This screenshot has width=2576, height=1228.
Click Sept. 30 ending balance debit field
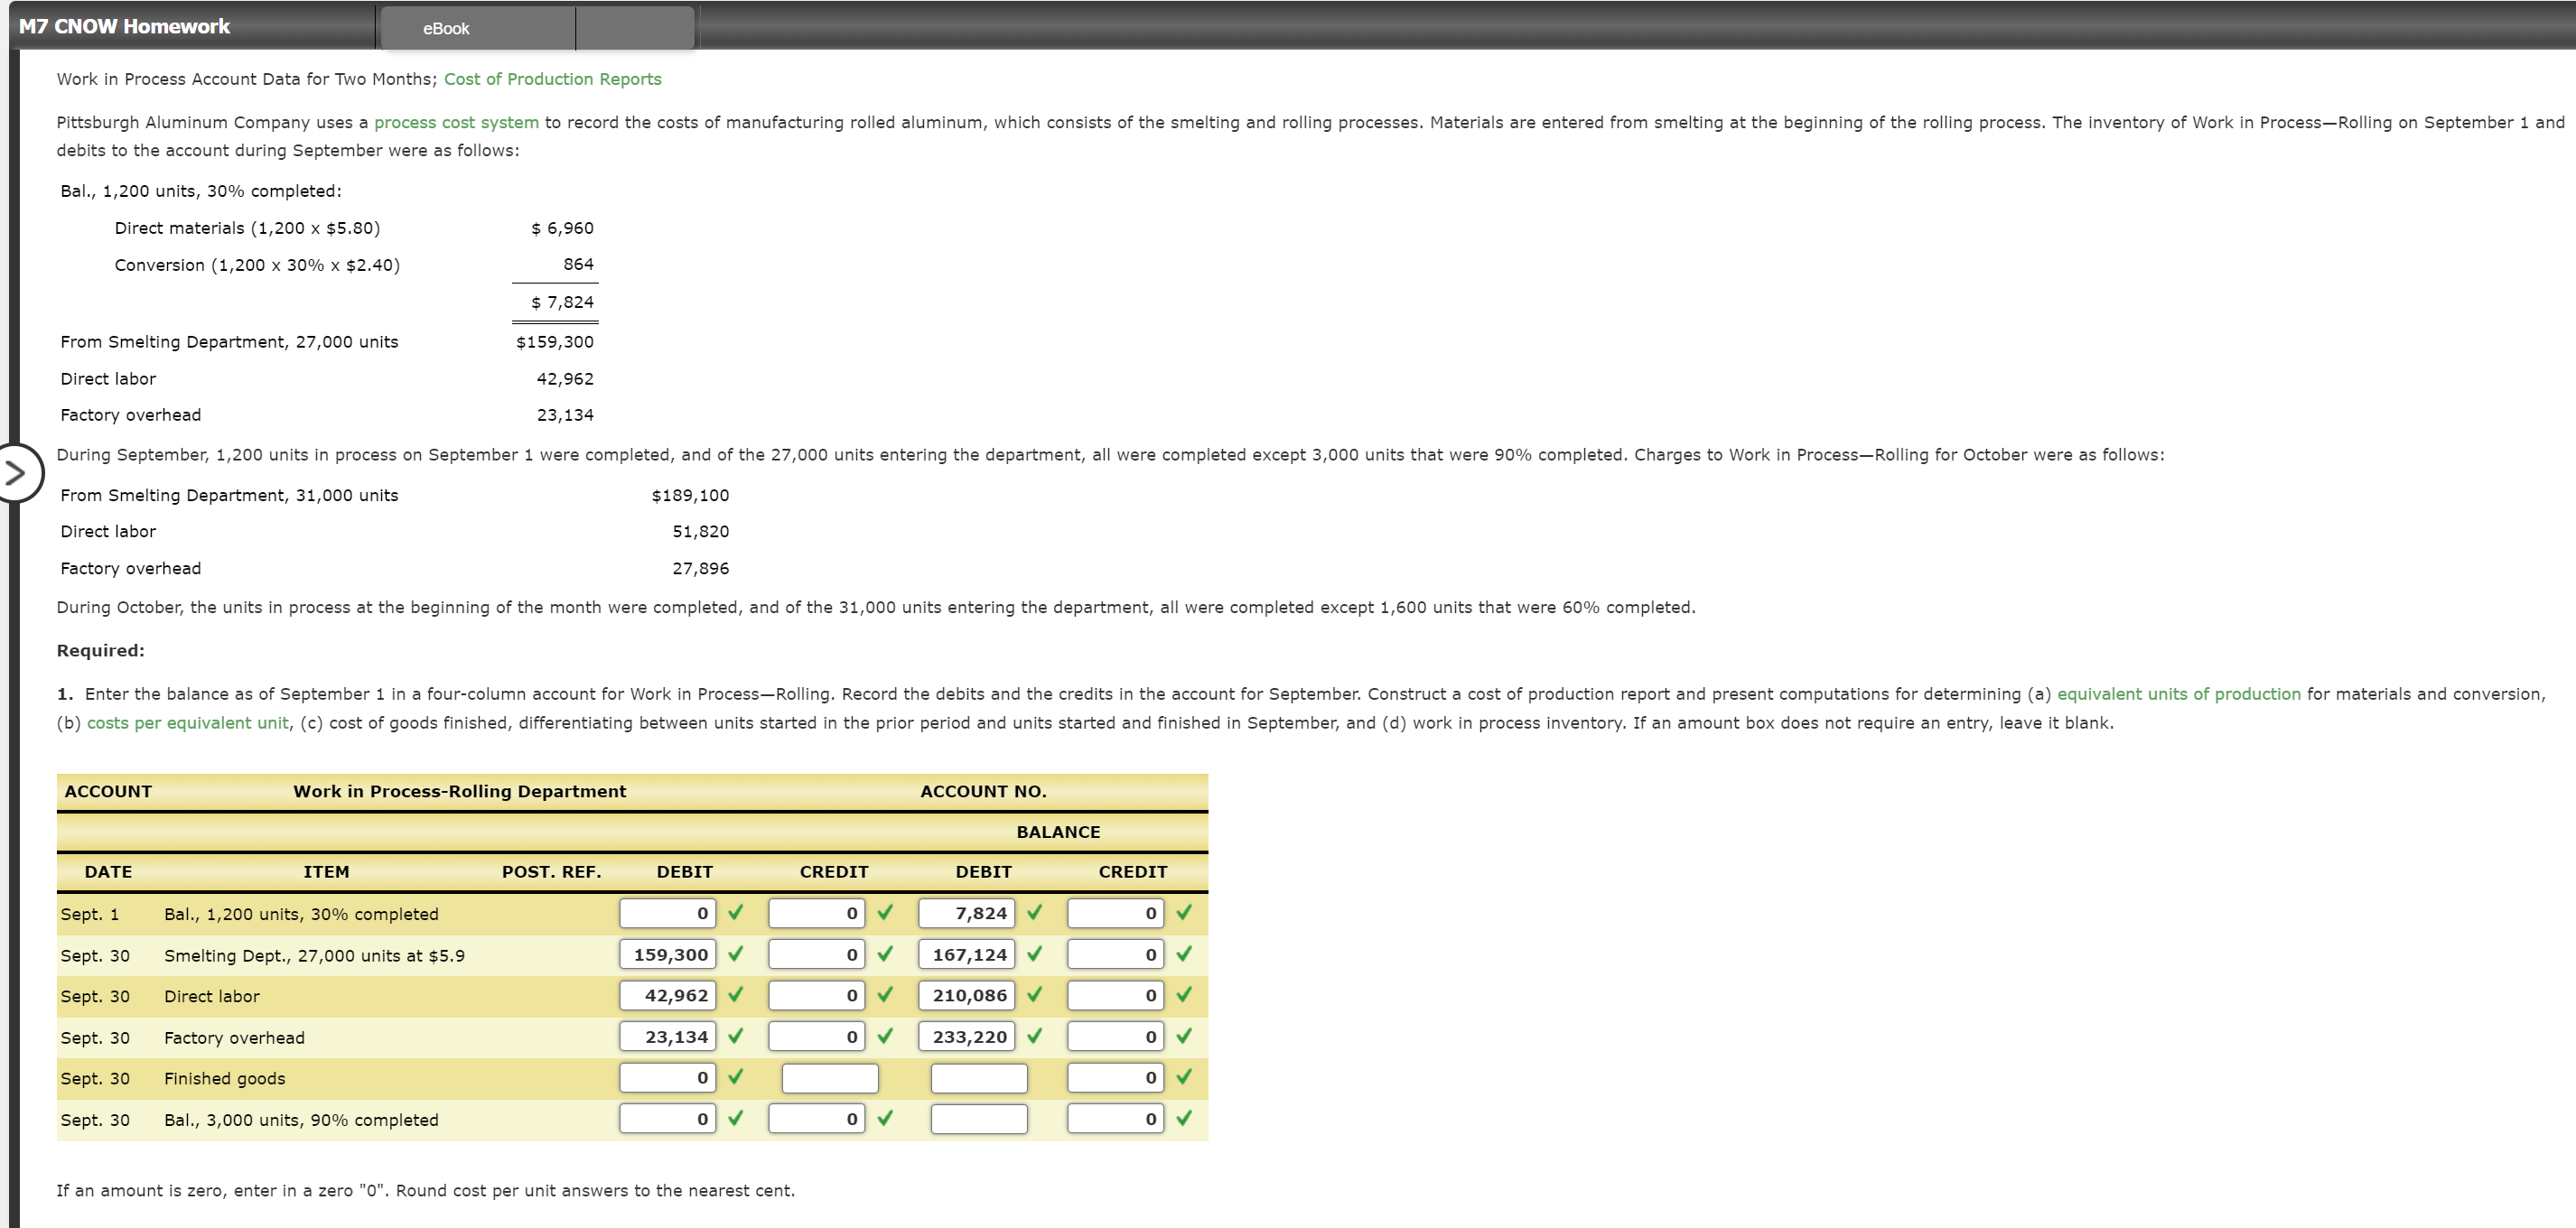tap(978, 1119)
